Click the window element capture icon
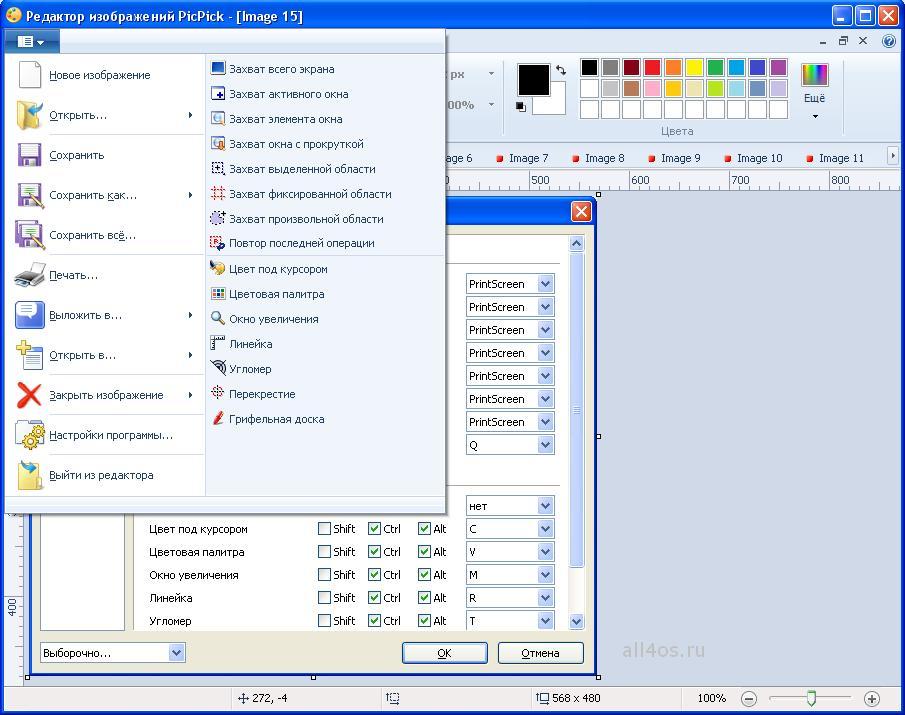 218,118
